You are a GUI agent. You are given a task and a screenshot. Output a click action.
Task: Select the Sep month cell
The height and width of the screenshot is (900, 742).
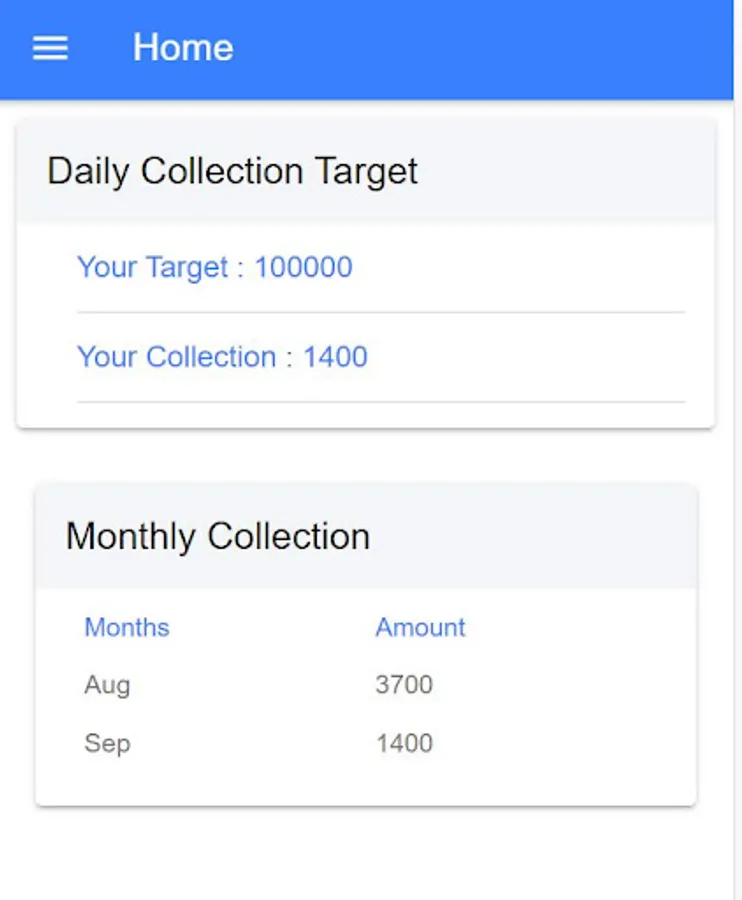(107, 744)
